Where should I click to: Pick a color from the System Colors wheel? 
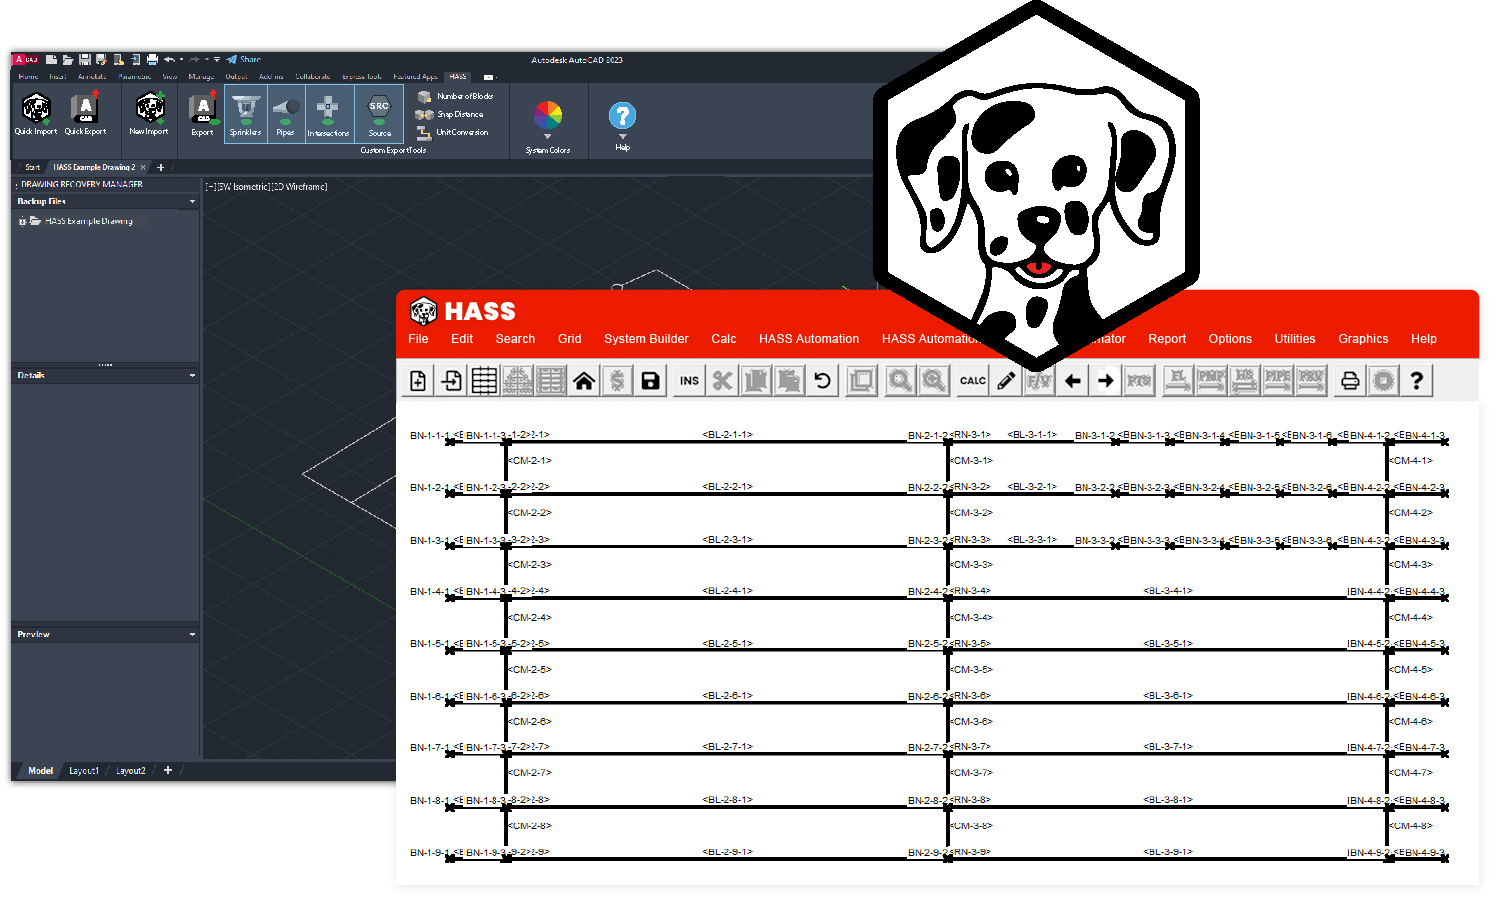pos(548,115)
